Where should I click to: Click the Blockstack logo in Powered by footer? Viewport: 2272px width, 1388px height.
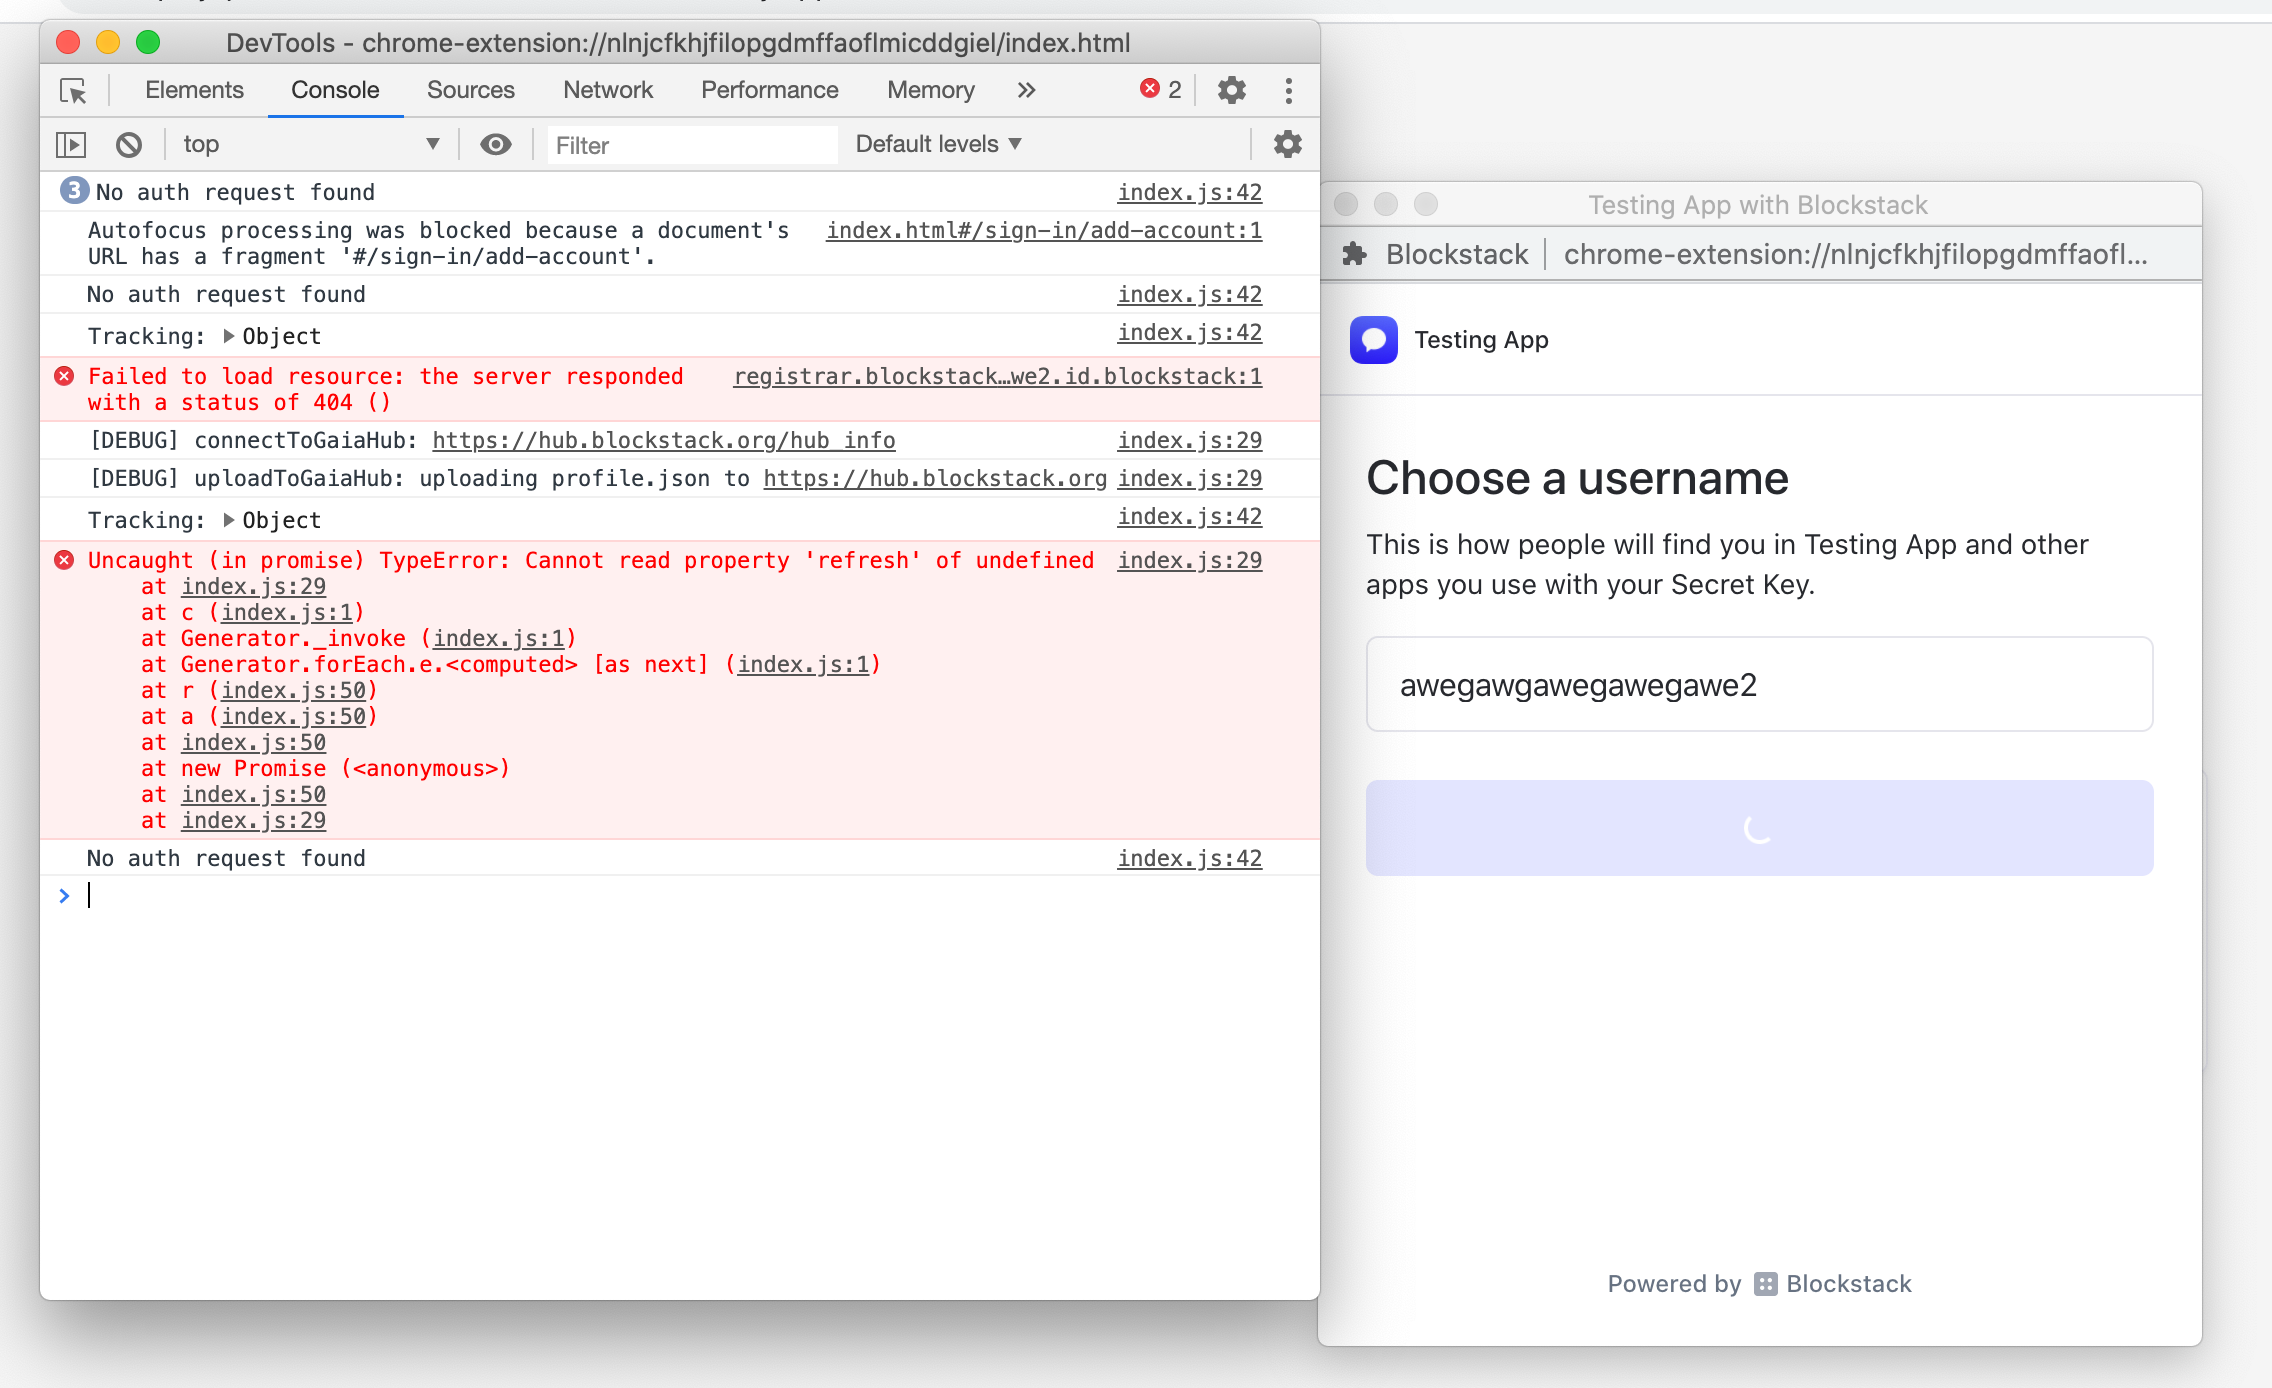1766,1284
